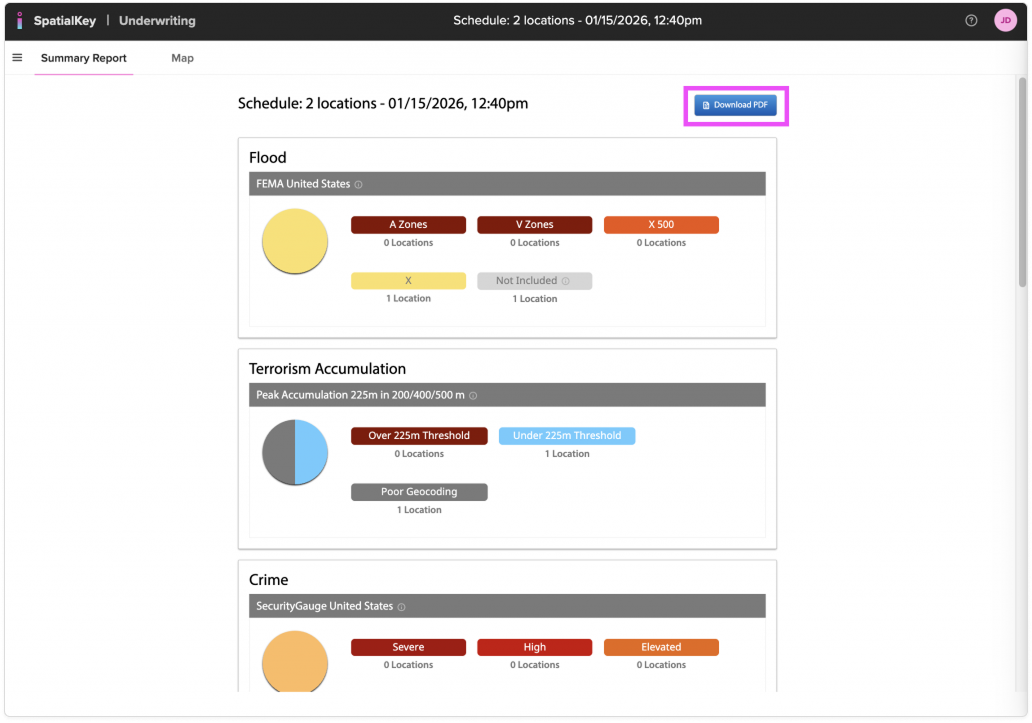Click the Poor Geocoding label
Screen dimensions: 1032x723
(x=419, y=492)
